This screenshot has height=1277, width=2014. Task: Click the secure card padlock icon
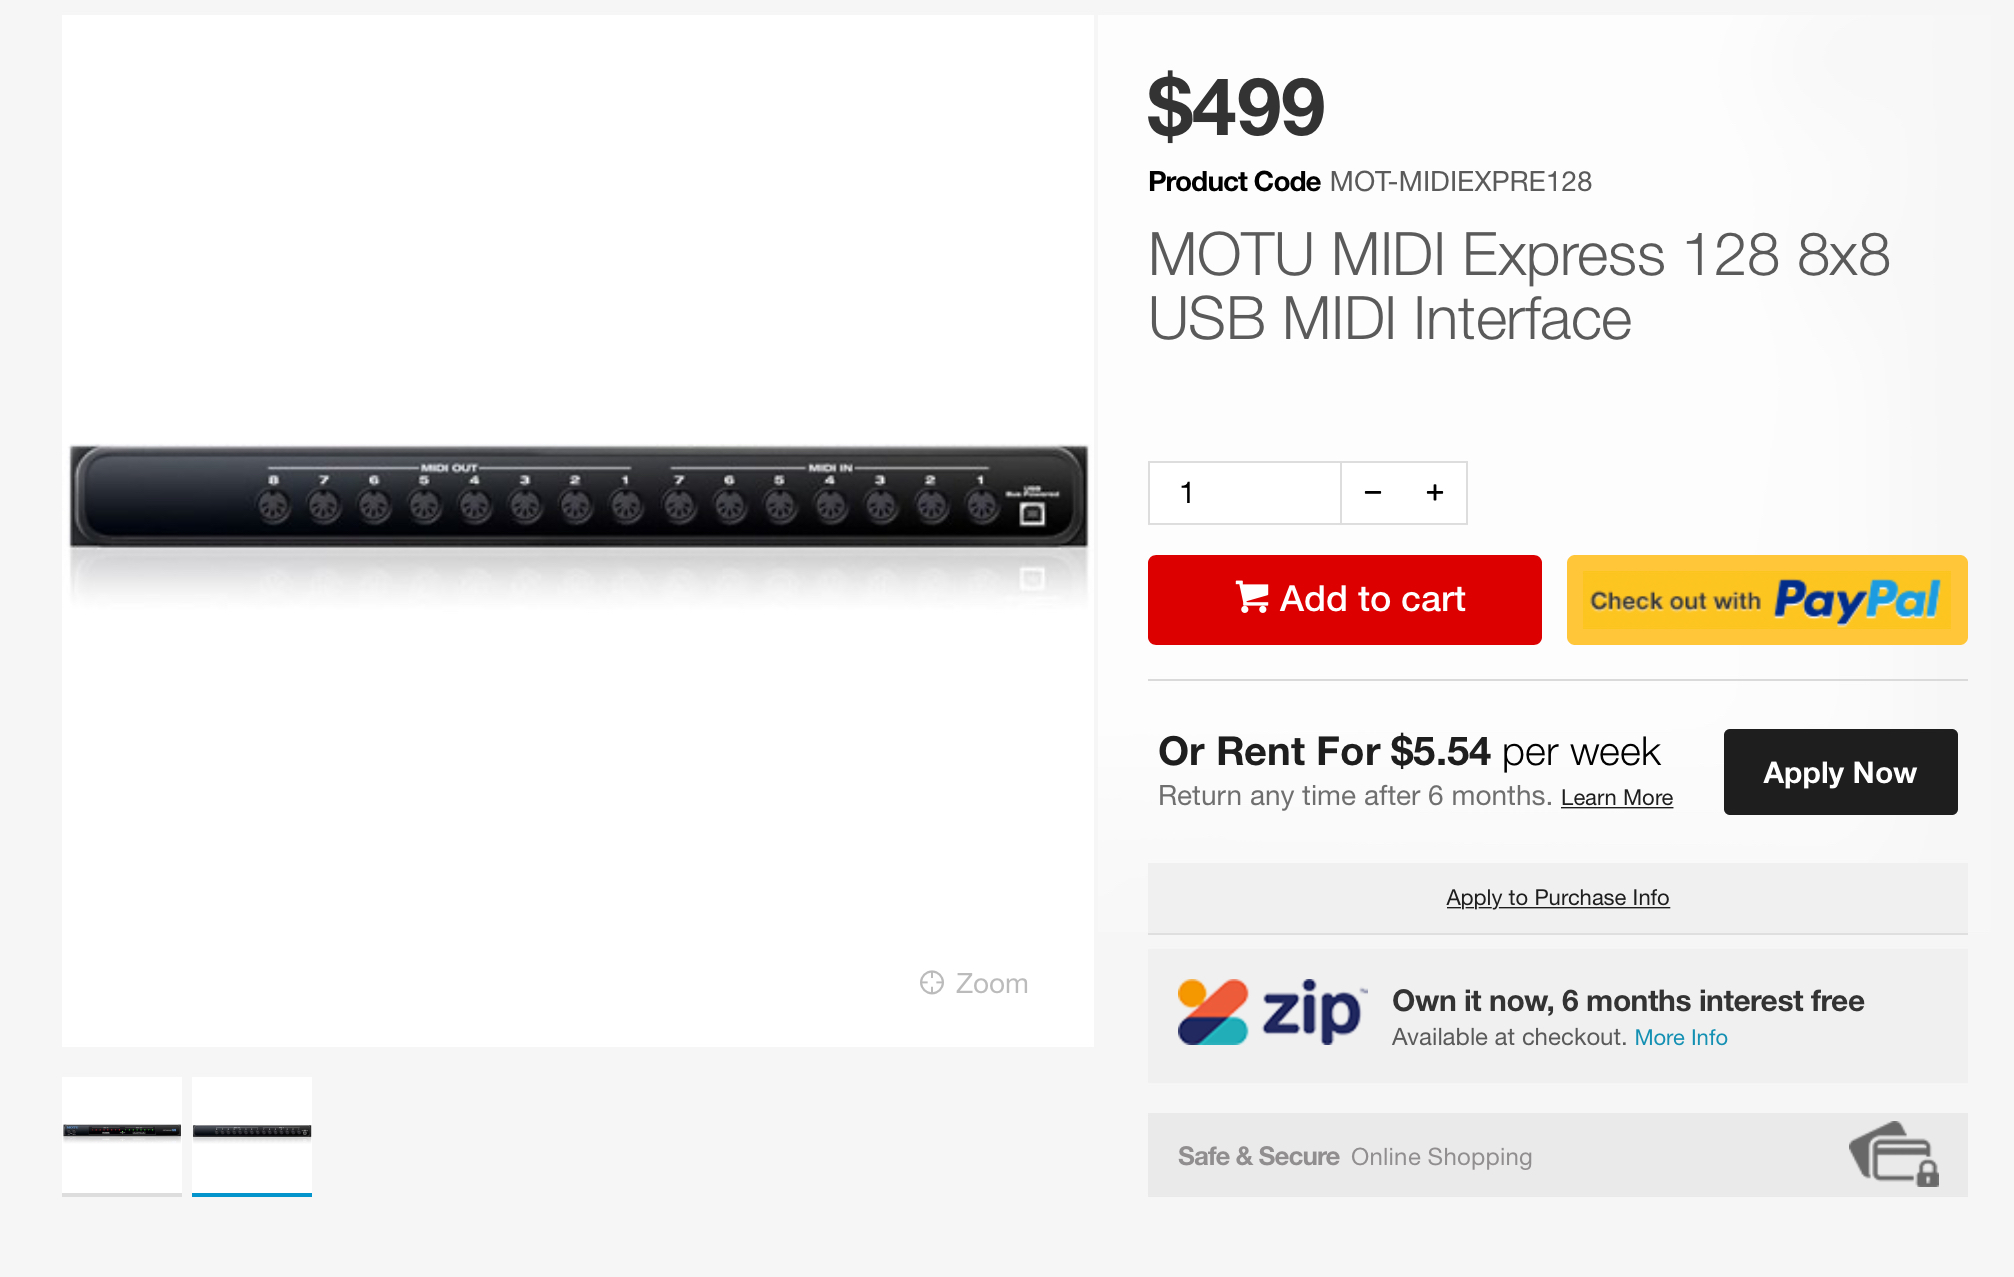1895,1155
